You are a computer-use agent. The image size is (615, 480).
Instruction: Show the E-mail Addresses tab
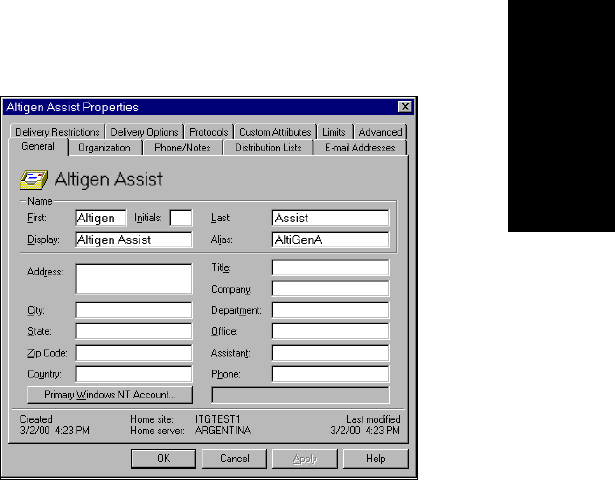click(x=360, y=148)
